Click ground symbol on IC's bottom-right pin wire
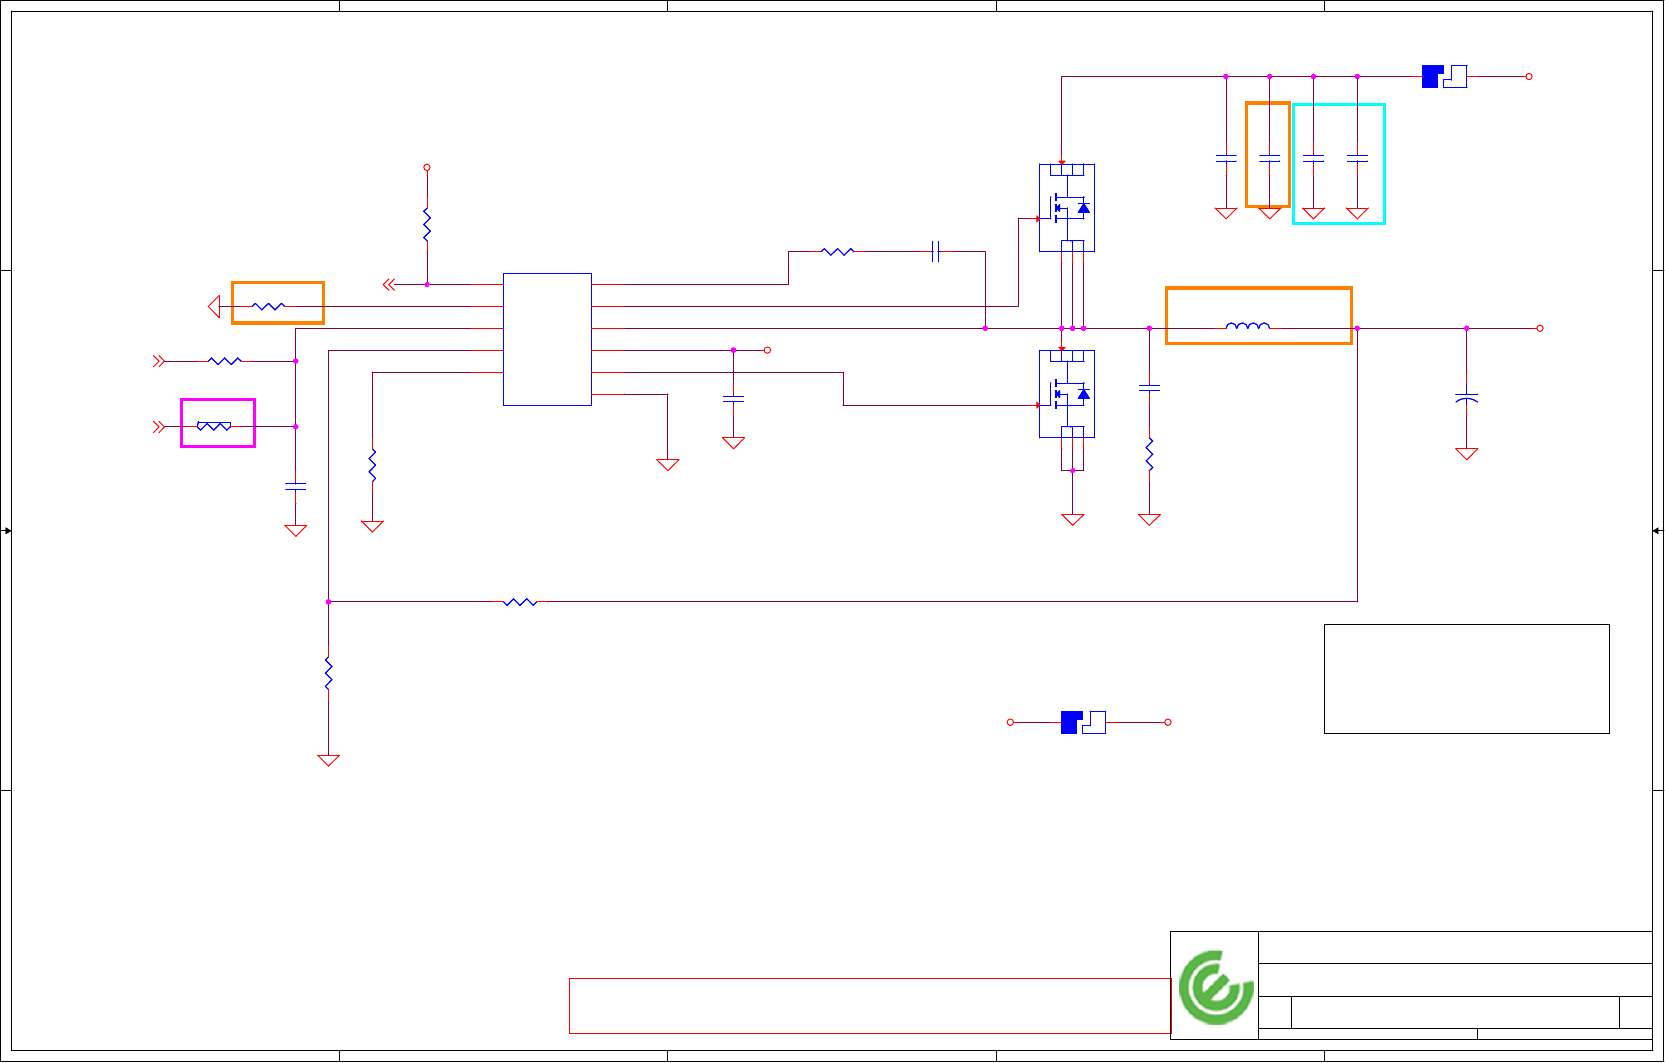Viewport: 1665px width, 1063px height. pos(668,464)
